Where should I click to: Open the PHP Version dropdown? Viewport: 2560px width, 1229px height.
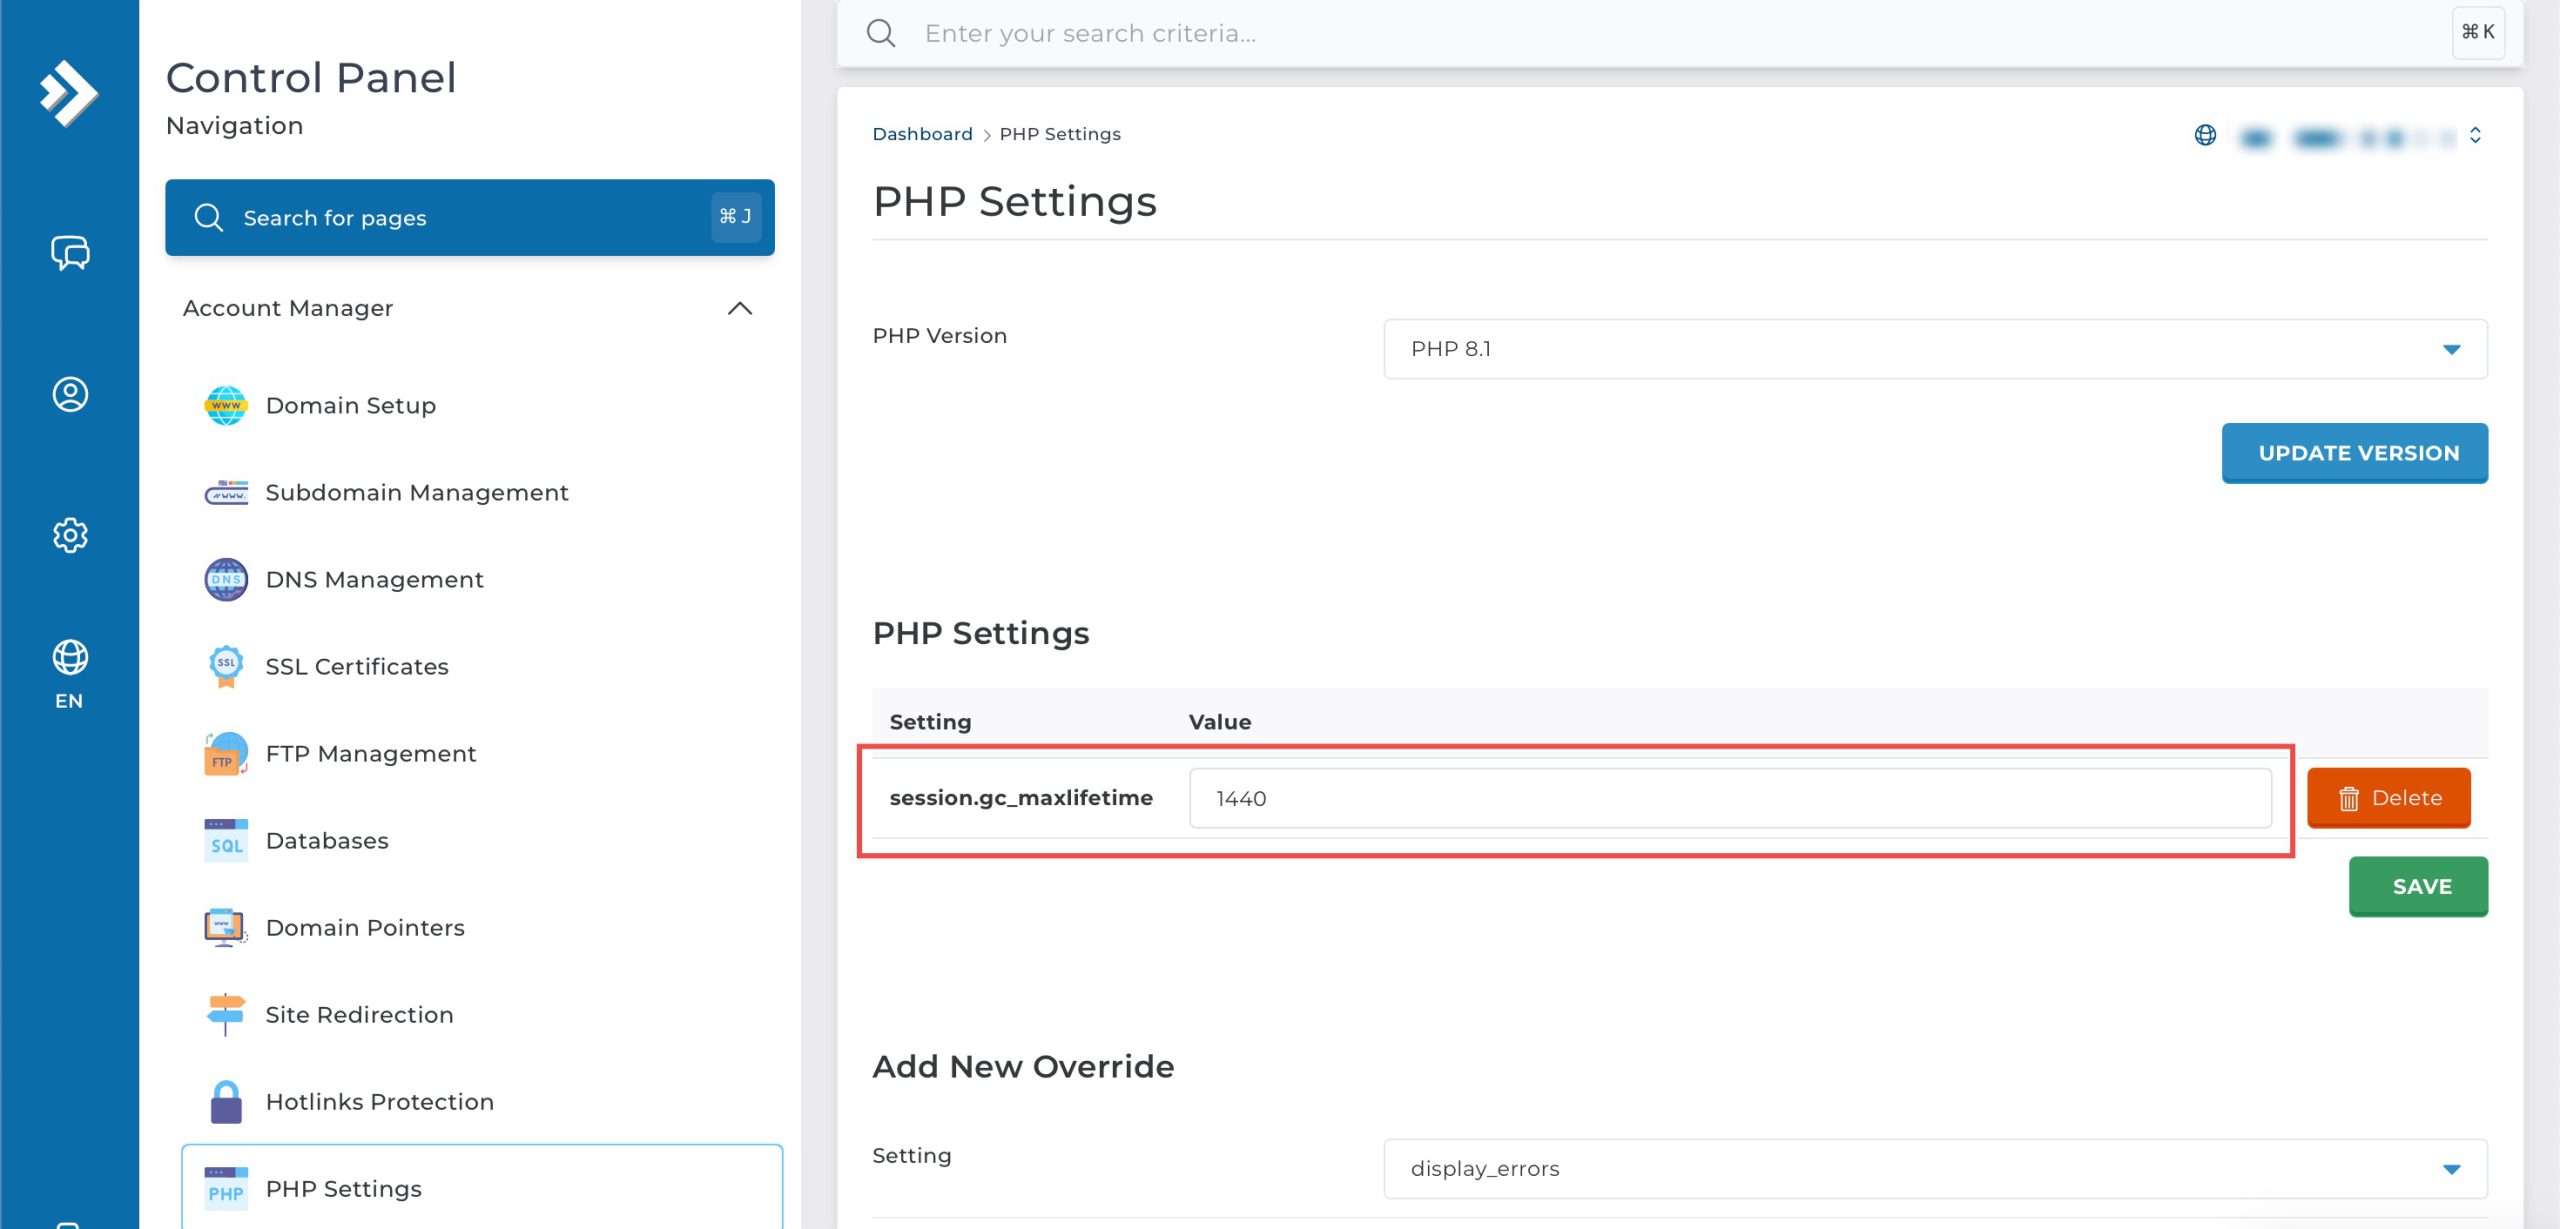(x=1935, y=349)
